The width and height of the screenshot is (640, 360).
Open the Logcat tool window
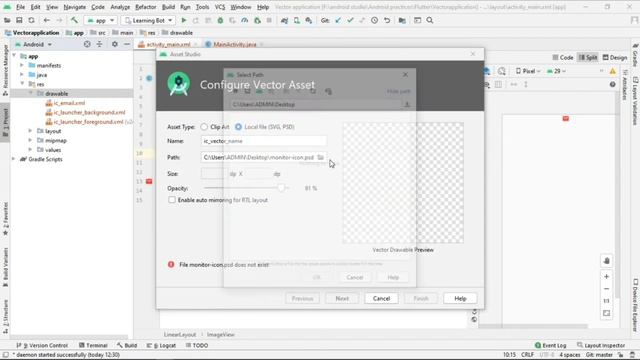pos(162,345)
